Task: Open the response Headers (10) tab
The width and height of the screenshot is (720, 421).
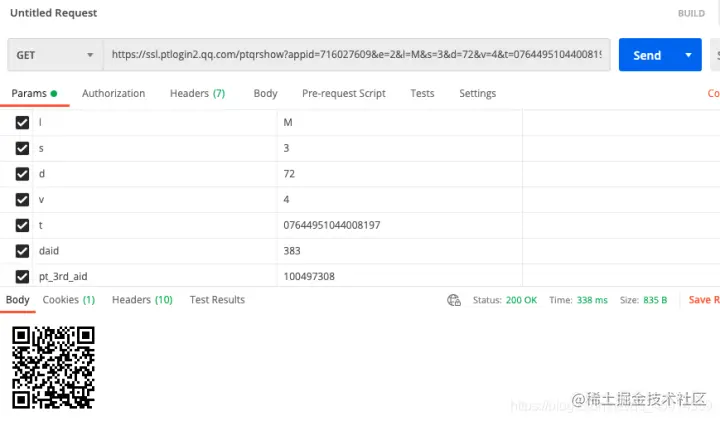Action: pos(142,300)
